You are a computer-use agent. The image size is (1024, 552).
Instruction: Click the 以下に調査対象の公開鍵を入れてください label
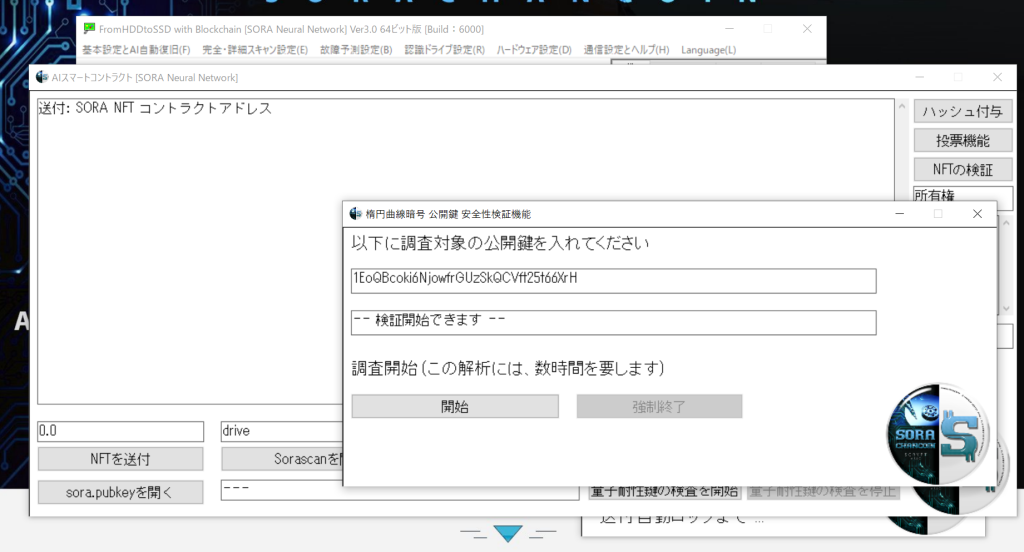pyautogui.click(x=500, y=244)
